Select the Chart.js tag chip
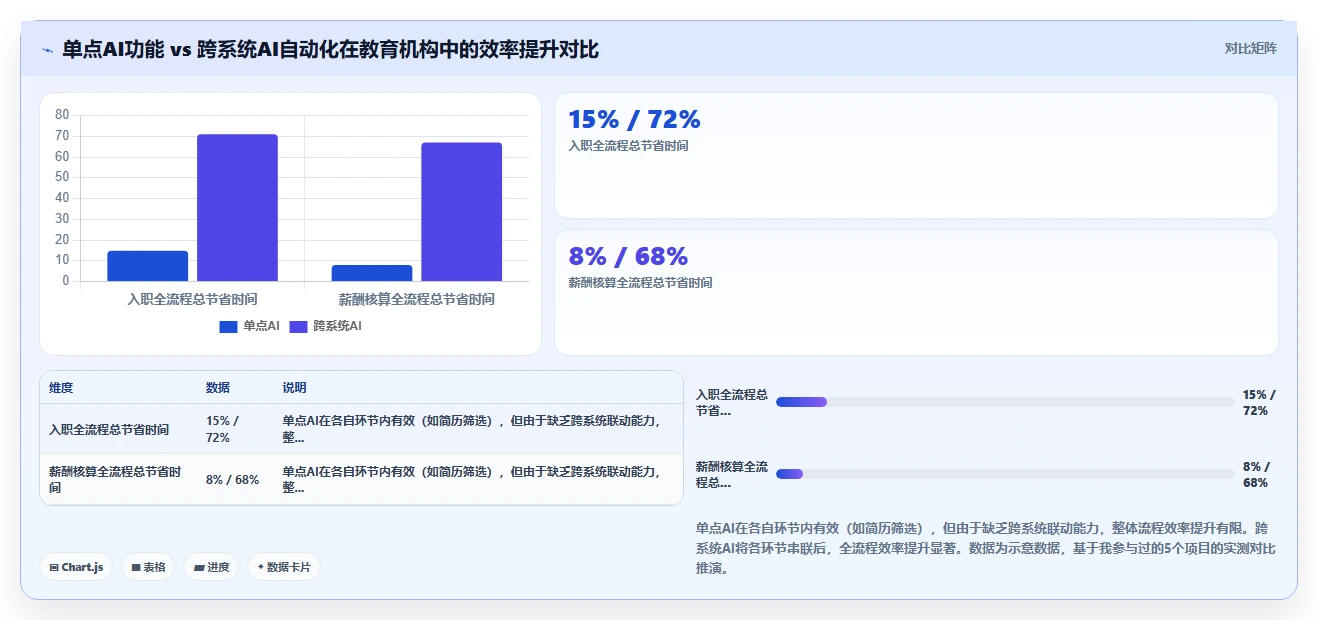The height and width of the screenshot is (620, 1318). point(77,567)
